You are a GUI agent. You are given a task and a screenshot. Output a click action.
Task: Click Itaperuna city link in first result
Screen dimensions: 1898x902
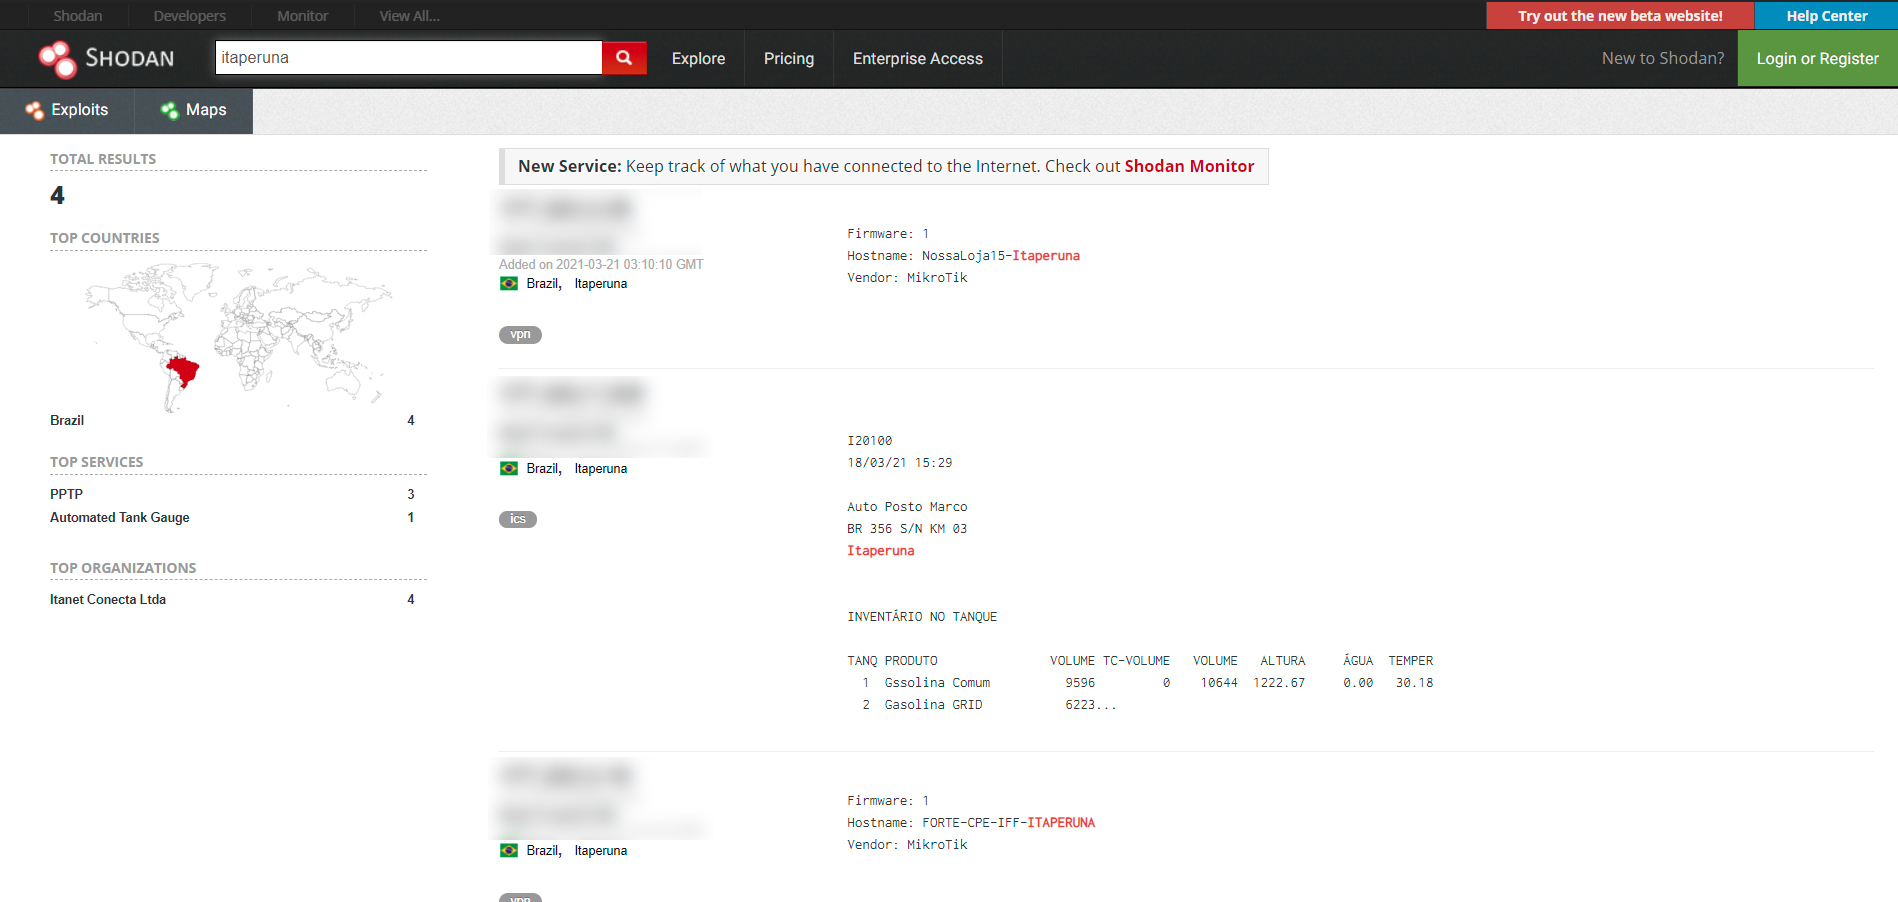601,284
